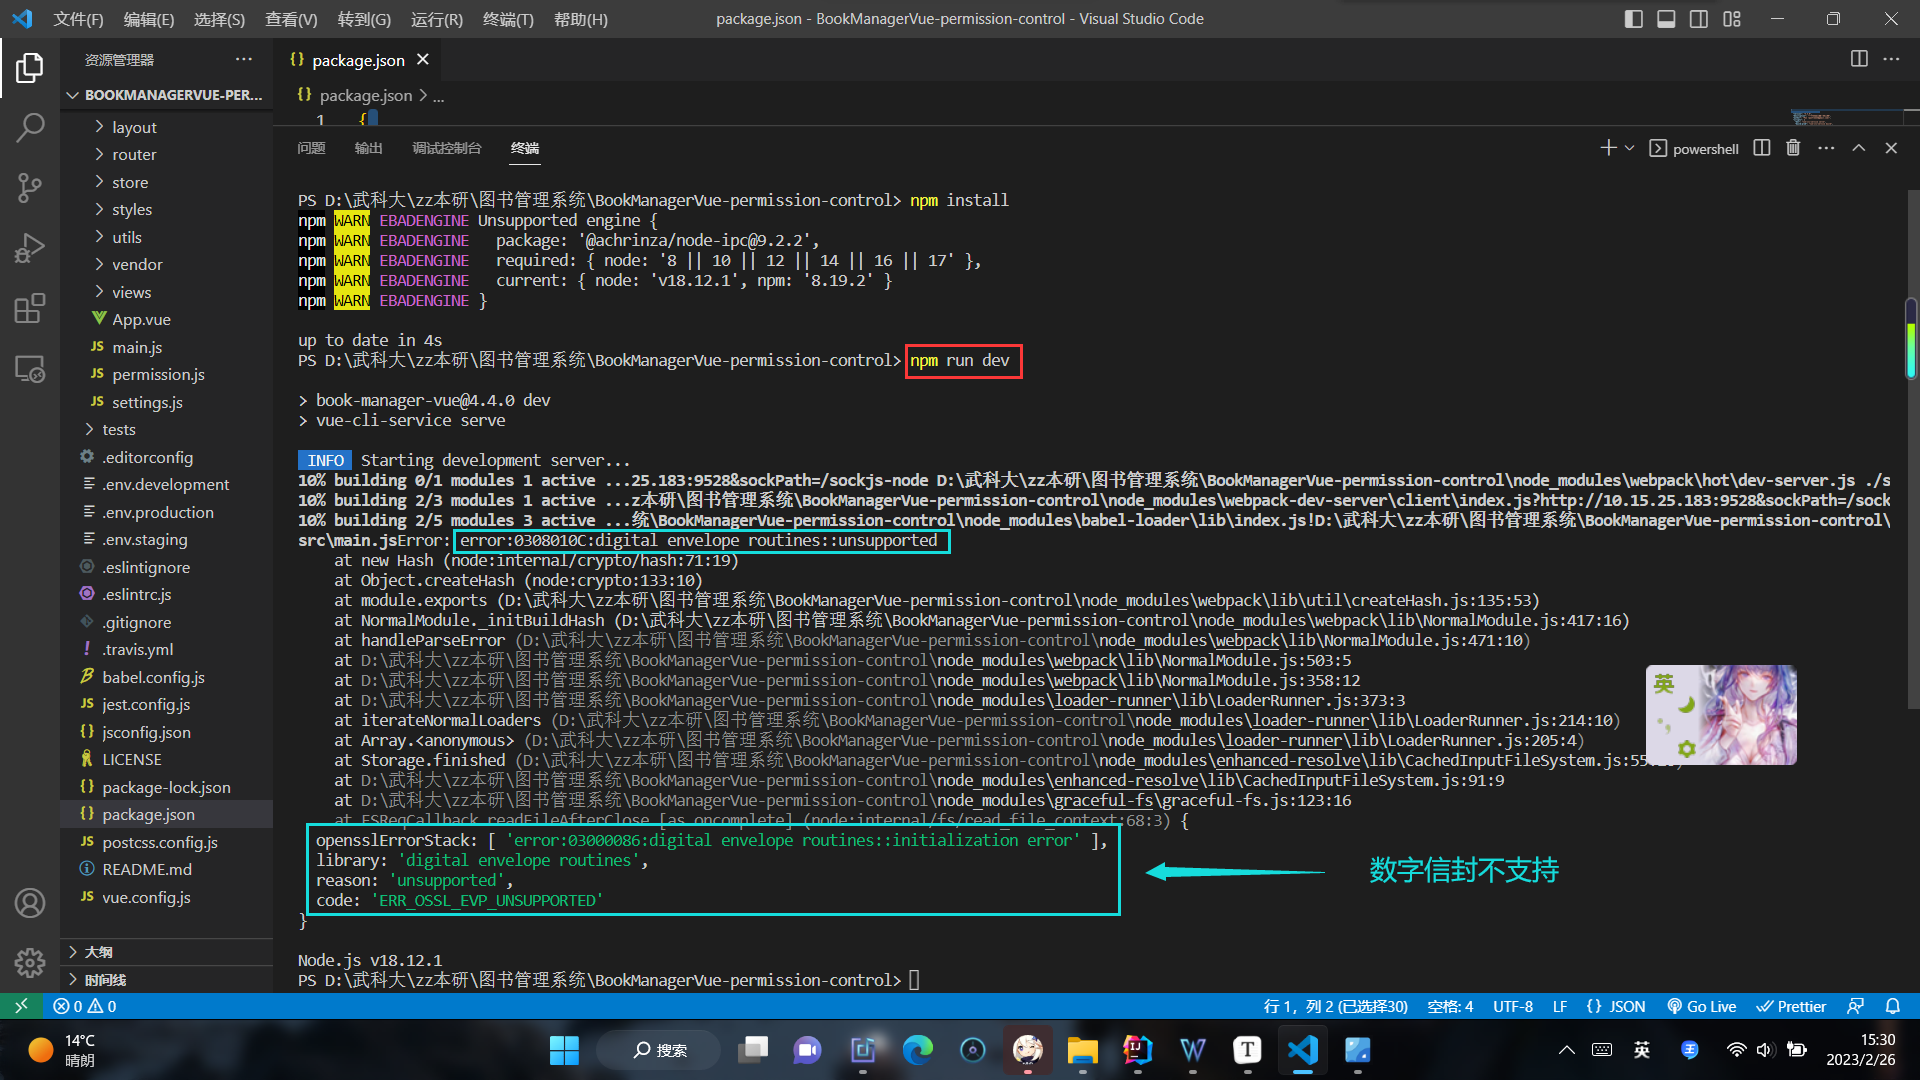
Task: Open the Search view in activity bar
Action: 30,127
